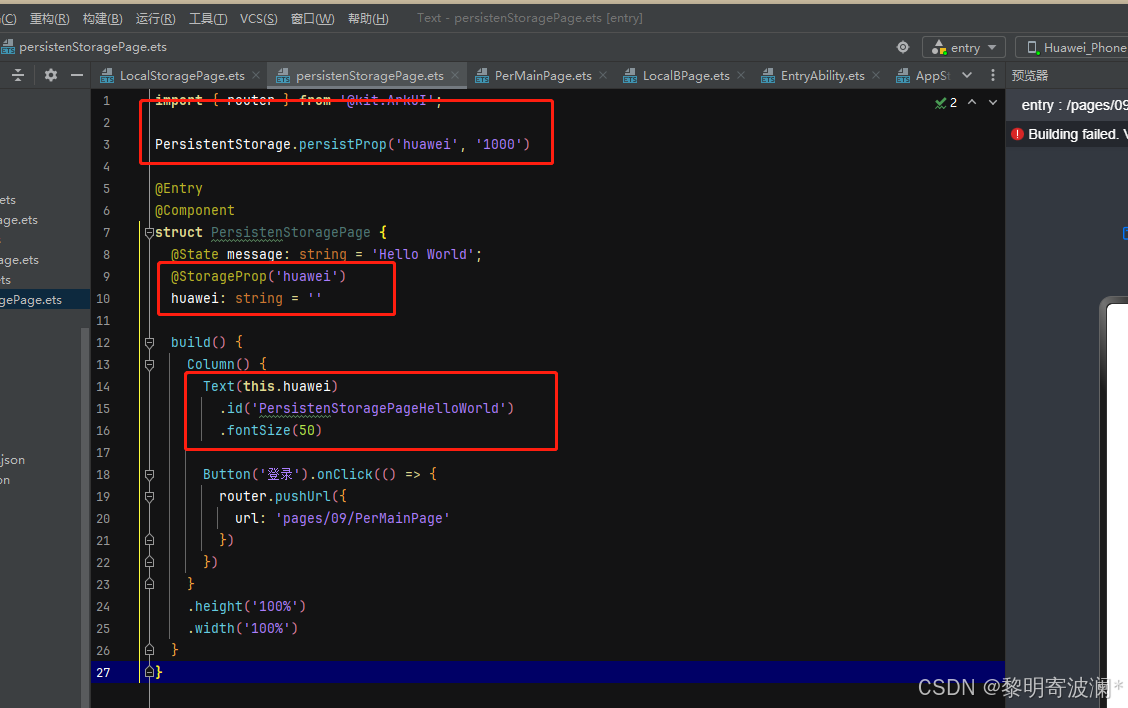Click Text(this.huawei) on line 14

[x=270, y=386]
